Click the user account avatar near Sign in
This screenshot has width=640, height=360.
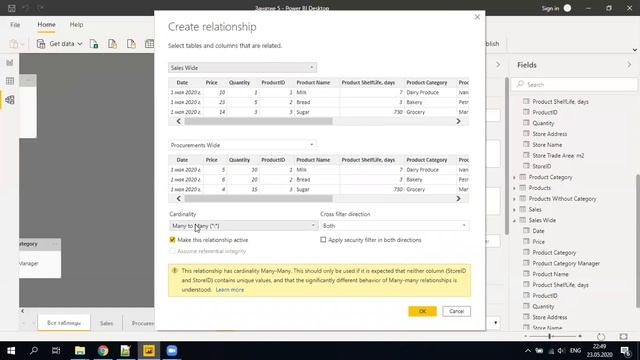(567, 8)
